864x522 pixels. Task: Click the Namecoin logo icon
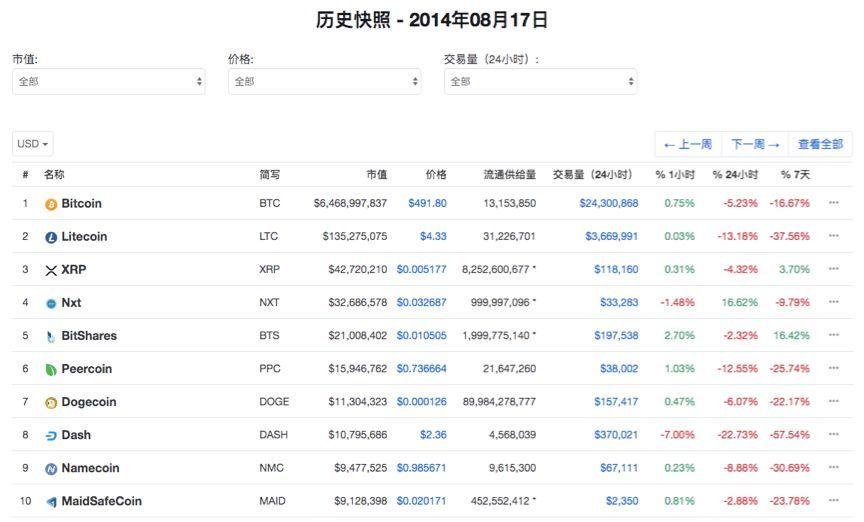[51, 469]
